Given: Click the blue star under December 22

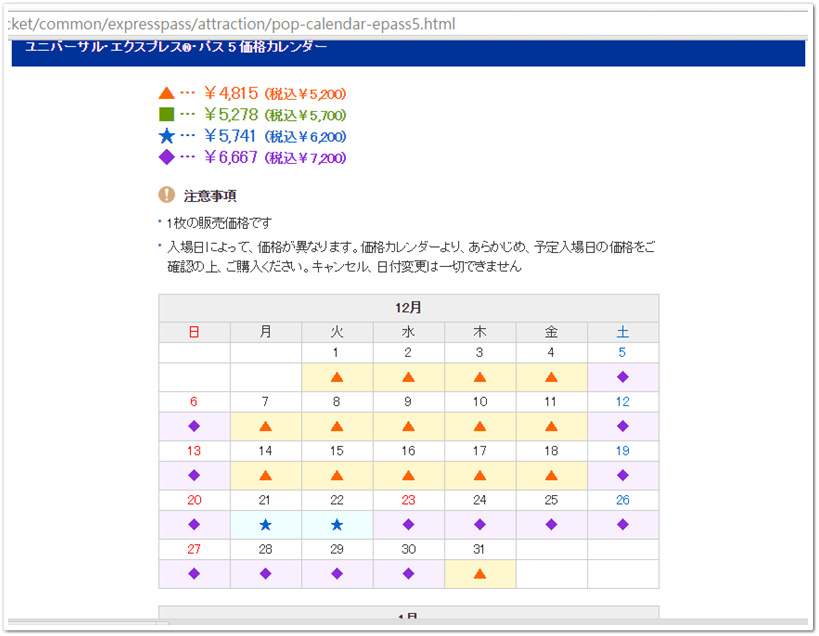Looking at the screenshot, I should click(x=337, y=524).
